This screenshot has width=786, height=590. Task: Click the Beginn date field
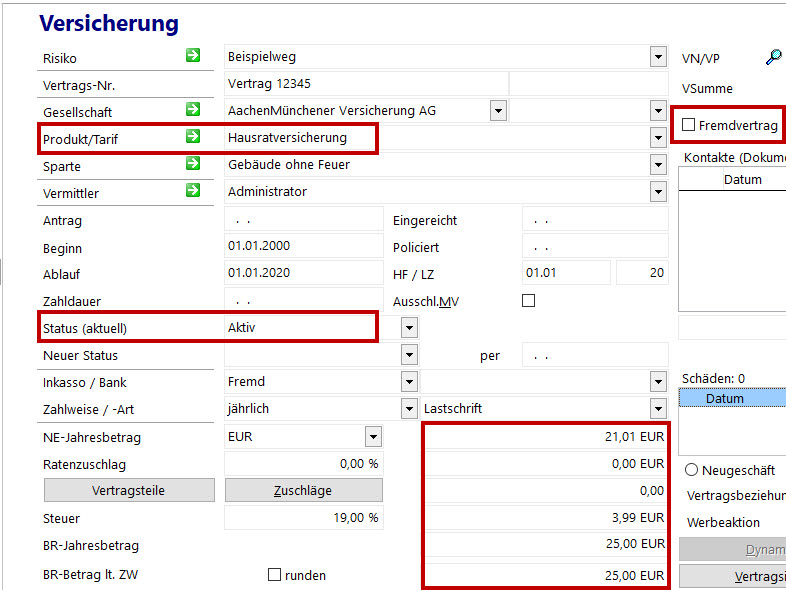304,246
